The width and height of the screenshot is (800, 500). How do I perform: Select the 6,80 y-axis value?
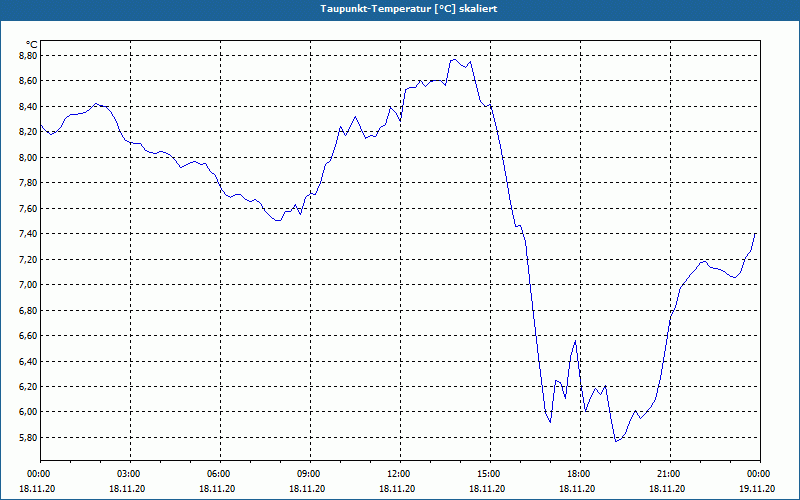29,310
